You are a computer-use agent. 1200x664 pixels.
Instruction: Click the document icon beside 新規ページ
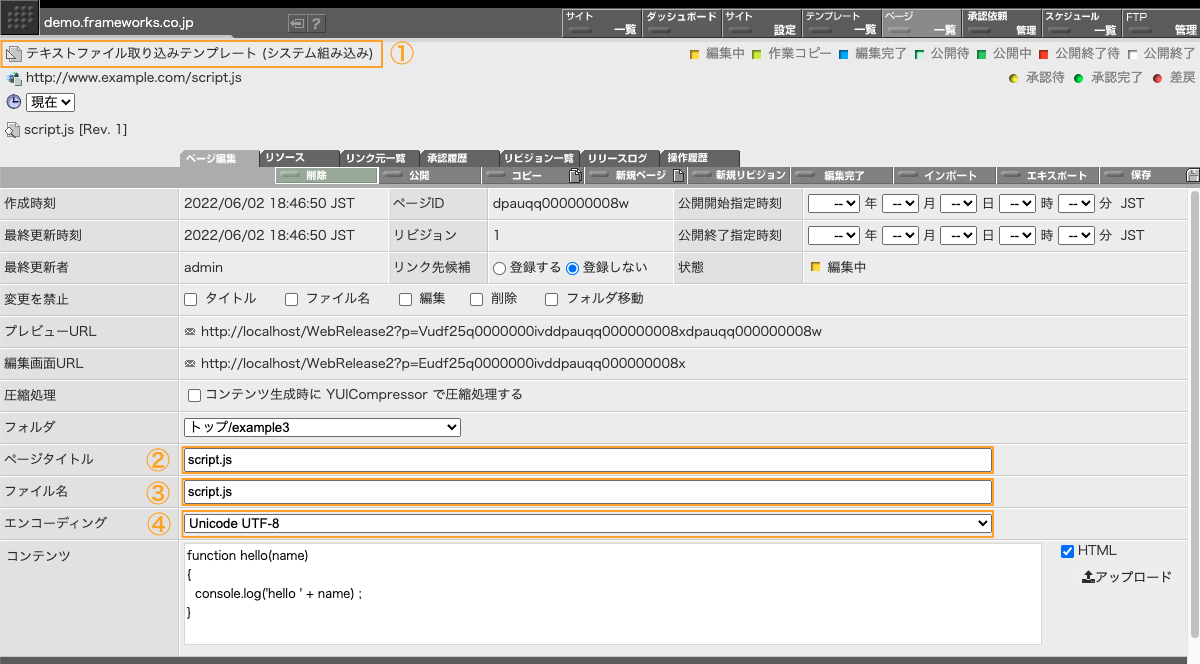click(x=678, y=174)
